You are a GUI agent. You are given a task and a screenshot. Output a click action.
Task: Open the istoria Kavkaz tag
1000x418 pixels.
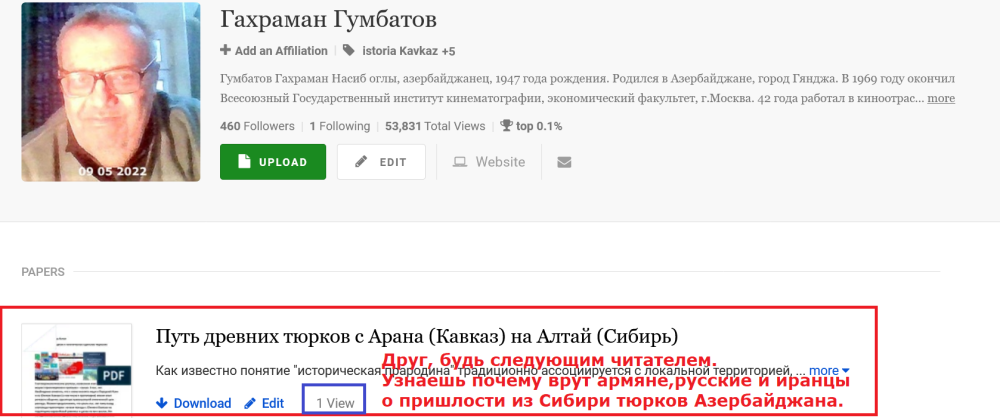400,51
